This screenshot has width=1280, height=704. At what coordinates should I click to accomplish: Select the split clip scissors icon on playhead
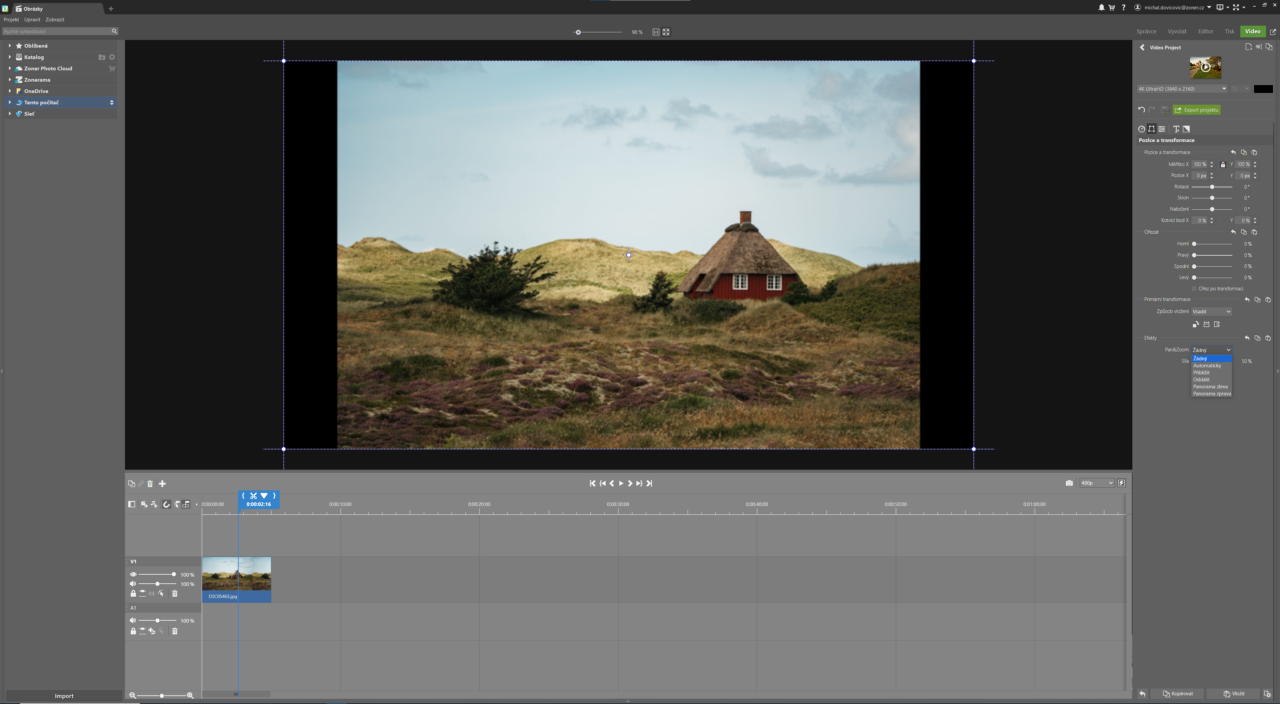pos(254,496)
